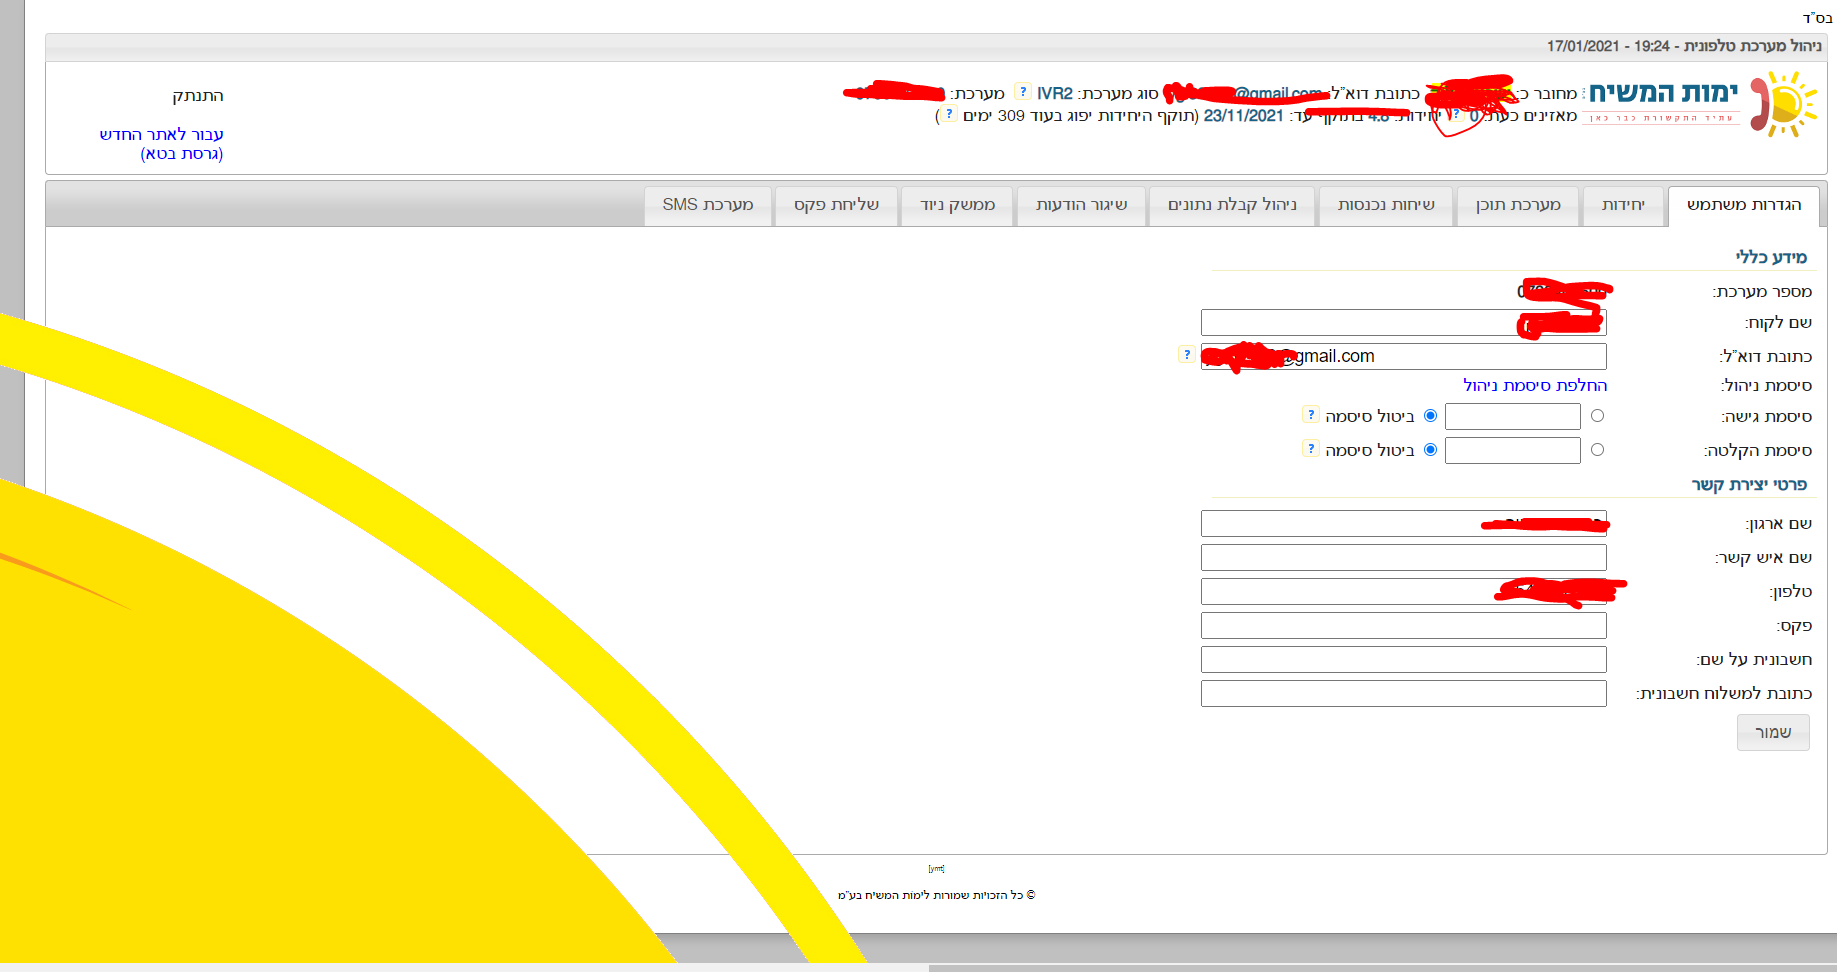Click the help icon beside the email address field
The height and width of the screenshot is (972, 1837).
[1186, 354]
